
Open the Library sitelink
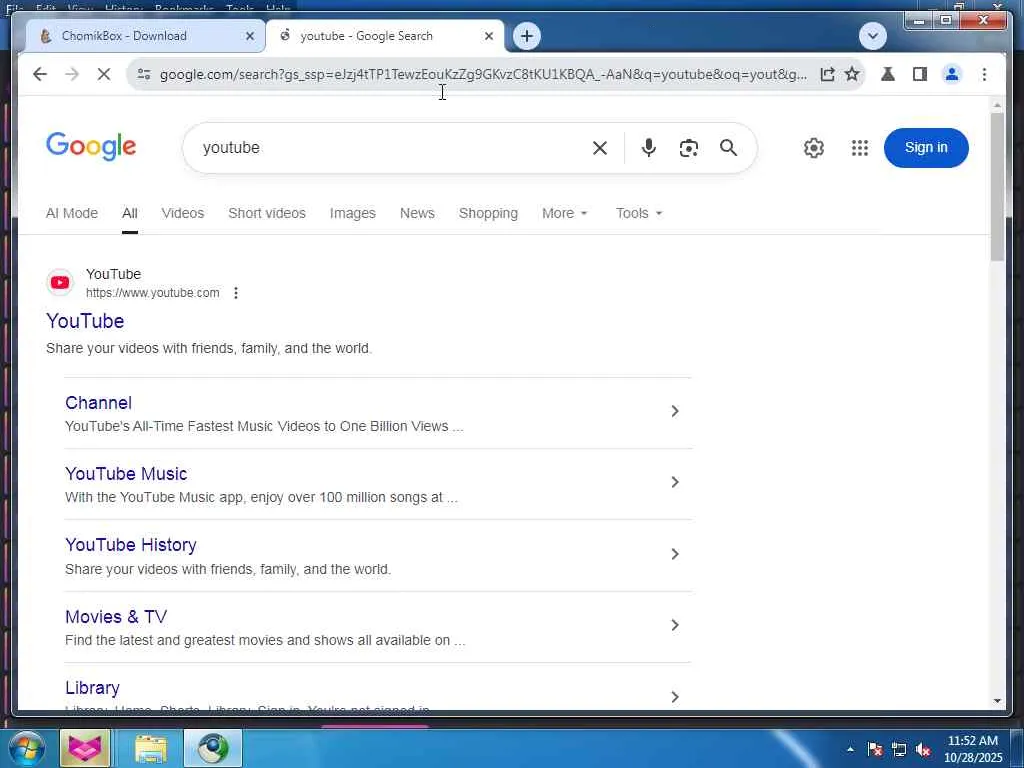pos(92,688)
